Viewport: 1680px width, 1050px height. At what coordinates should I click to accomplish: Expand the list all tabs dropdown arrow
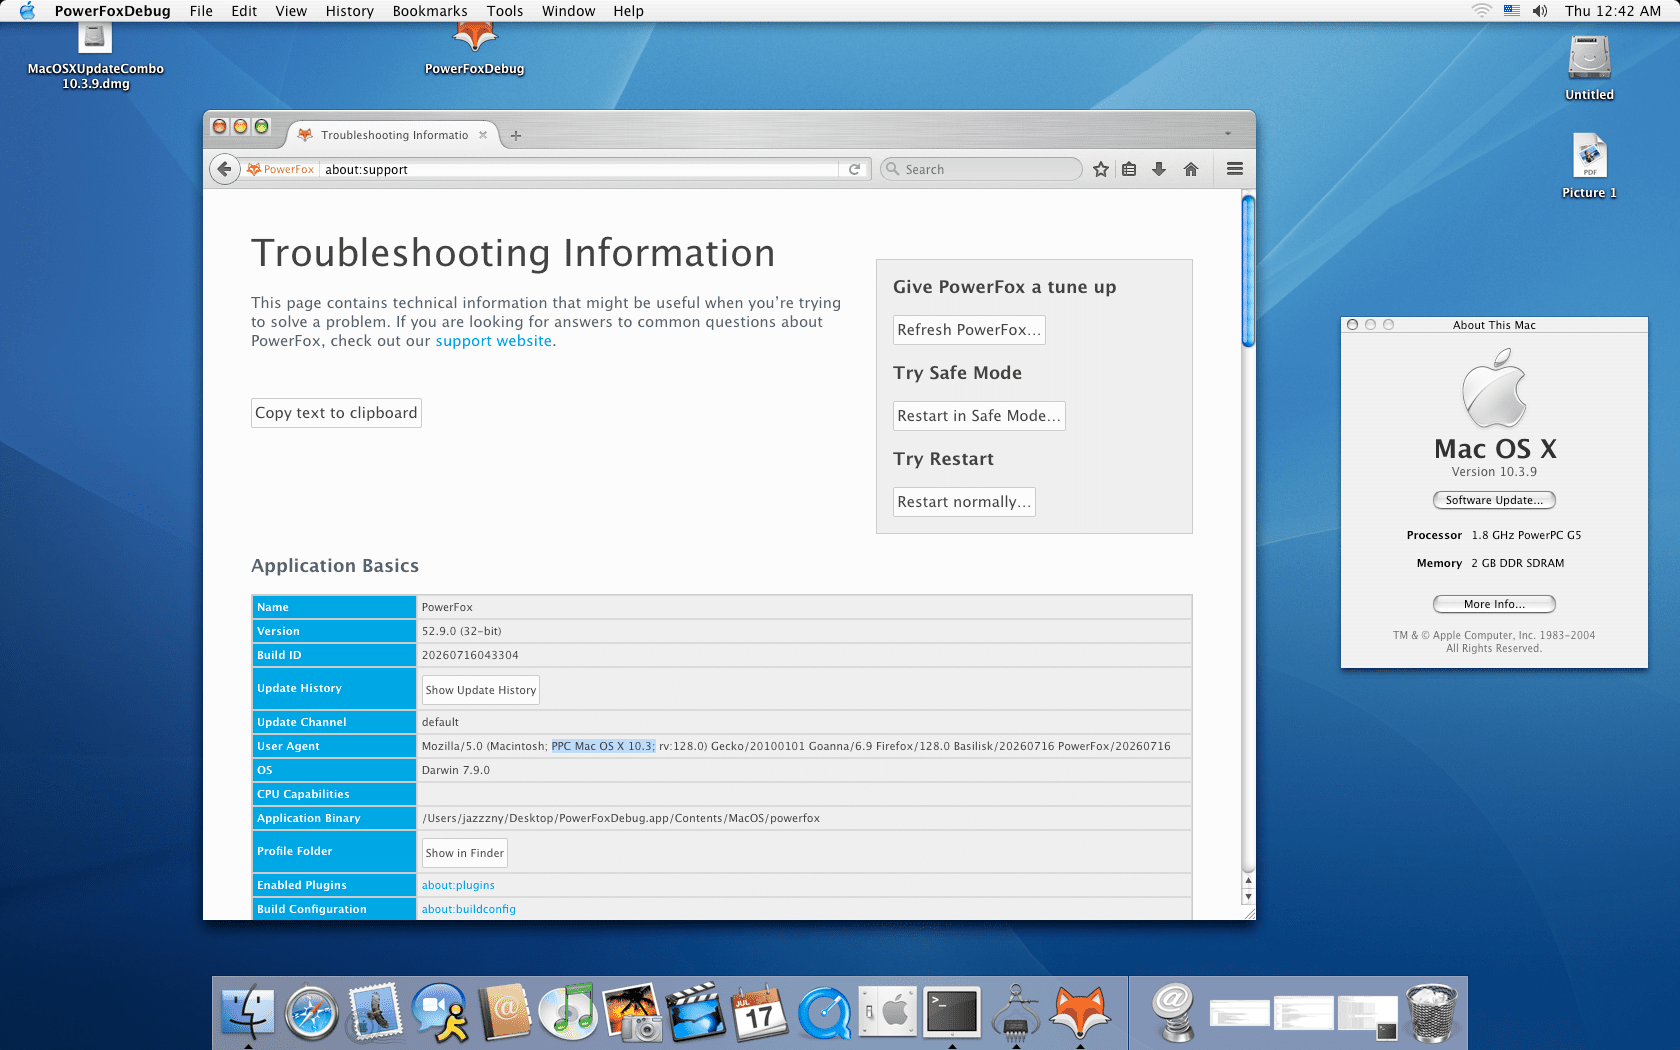pos(1228,133)
